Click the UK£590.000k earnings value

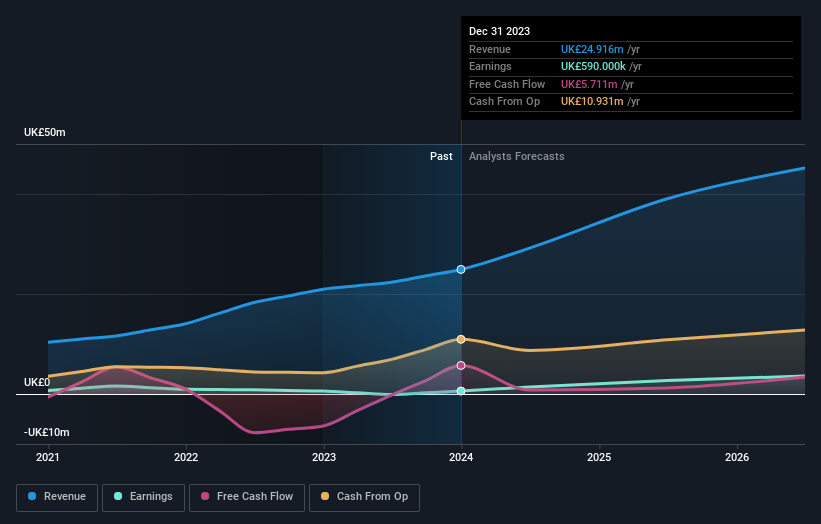pos(593,66)
